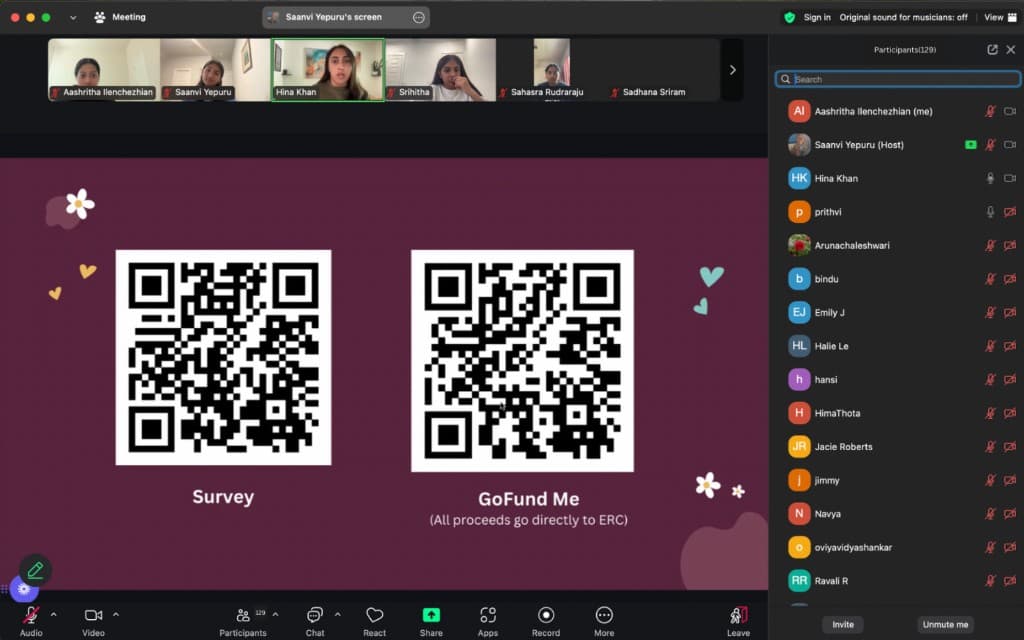Viewport: 1024px width, 640px height.
Task: Click prithvi microphone icon
Action: click(x=990, y=212)
